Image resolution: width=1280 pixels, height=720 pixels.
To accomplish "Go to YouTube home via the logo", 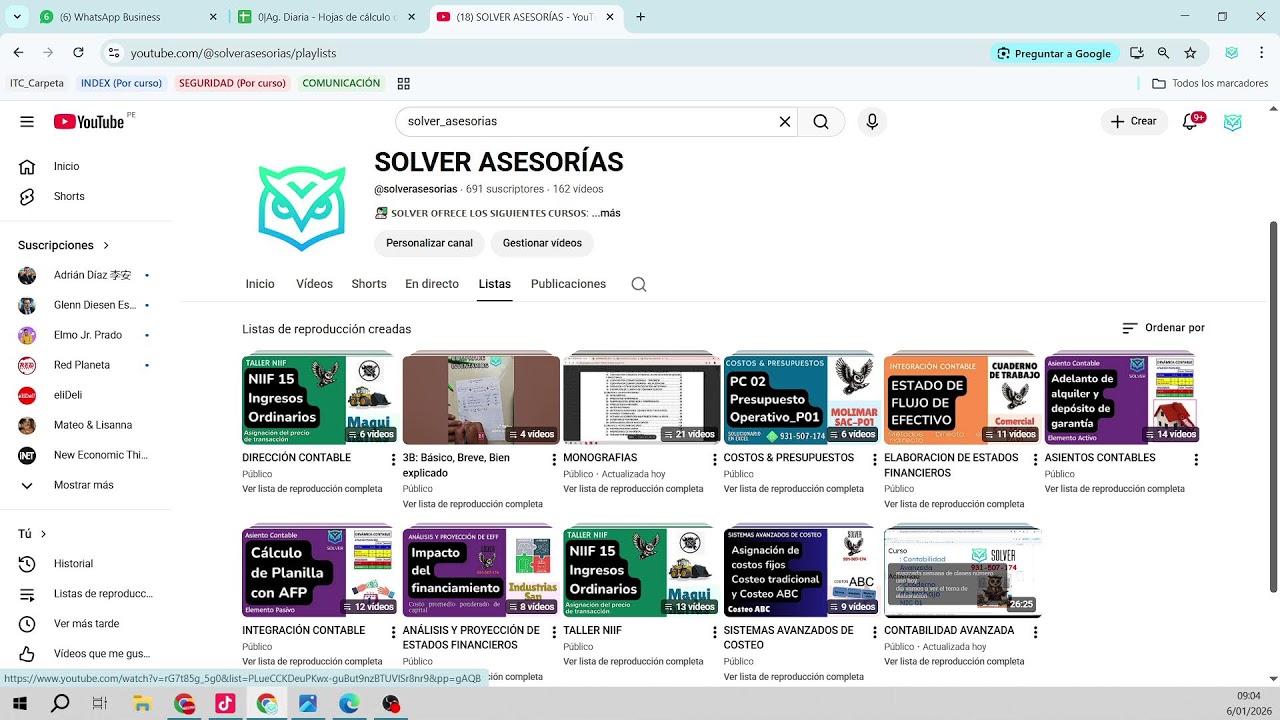I will [89, 122].
